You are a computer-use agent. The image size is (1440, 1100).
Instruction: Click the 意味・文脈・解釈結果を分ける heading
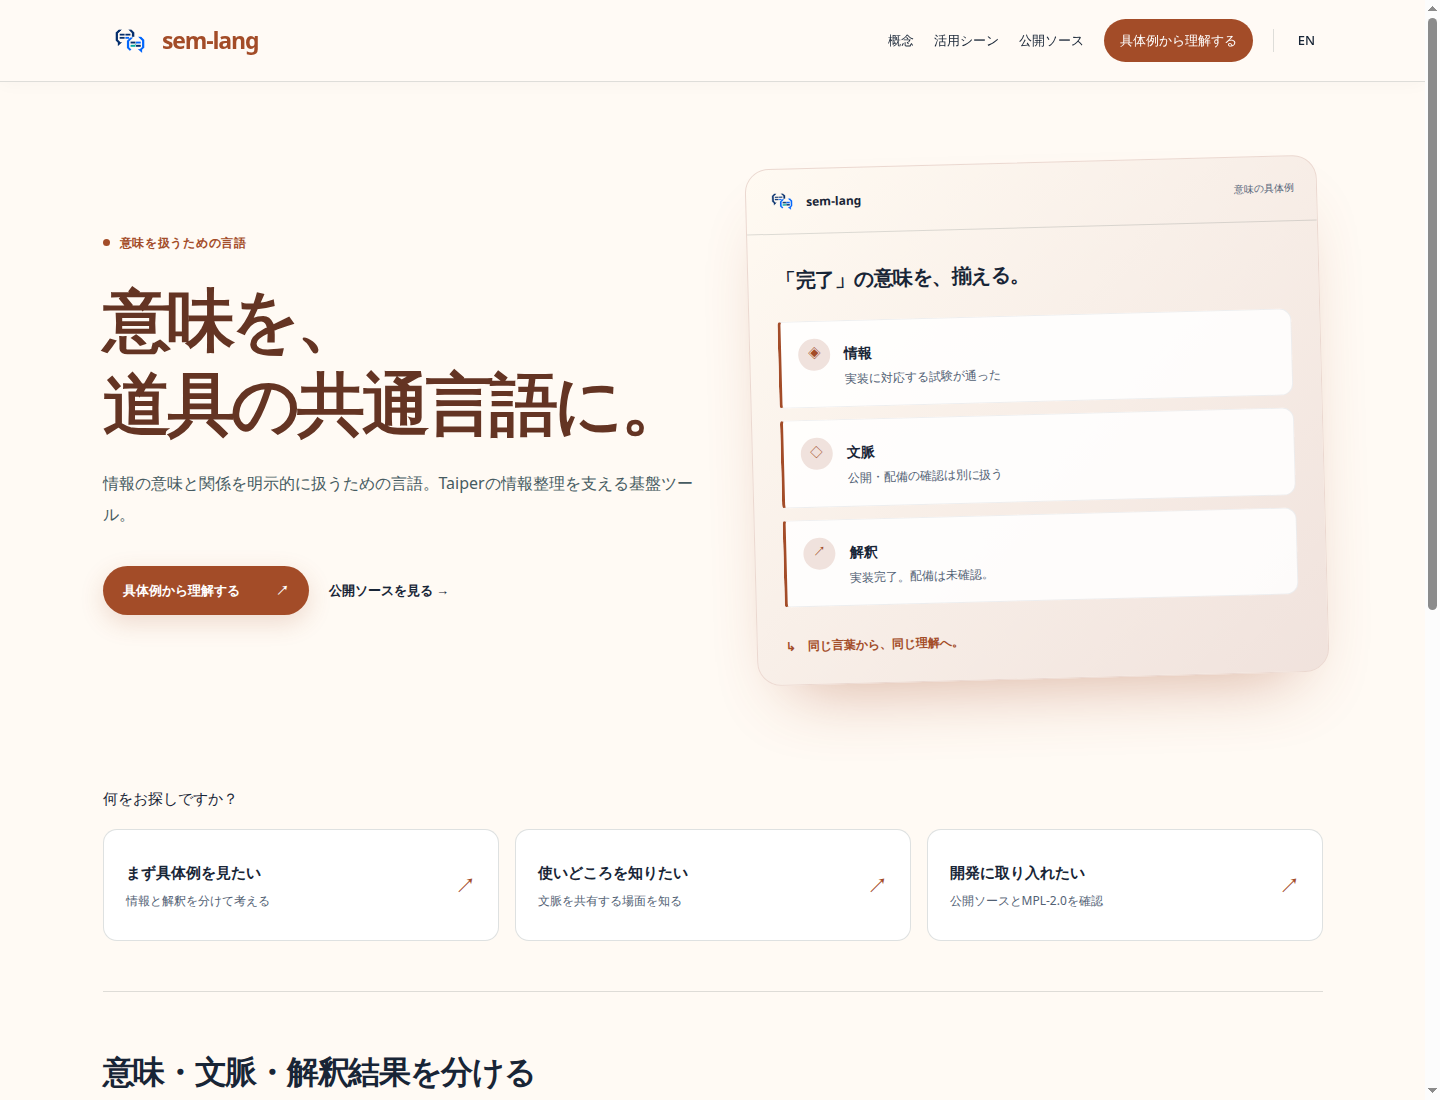pos(318,1073)
